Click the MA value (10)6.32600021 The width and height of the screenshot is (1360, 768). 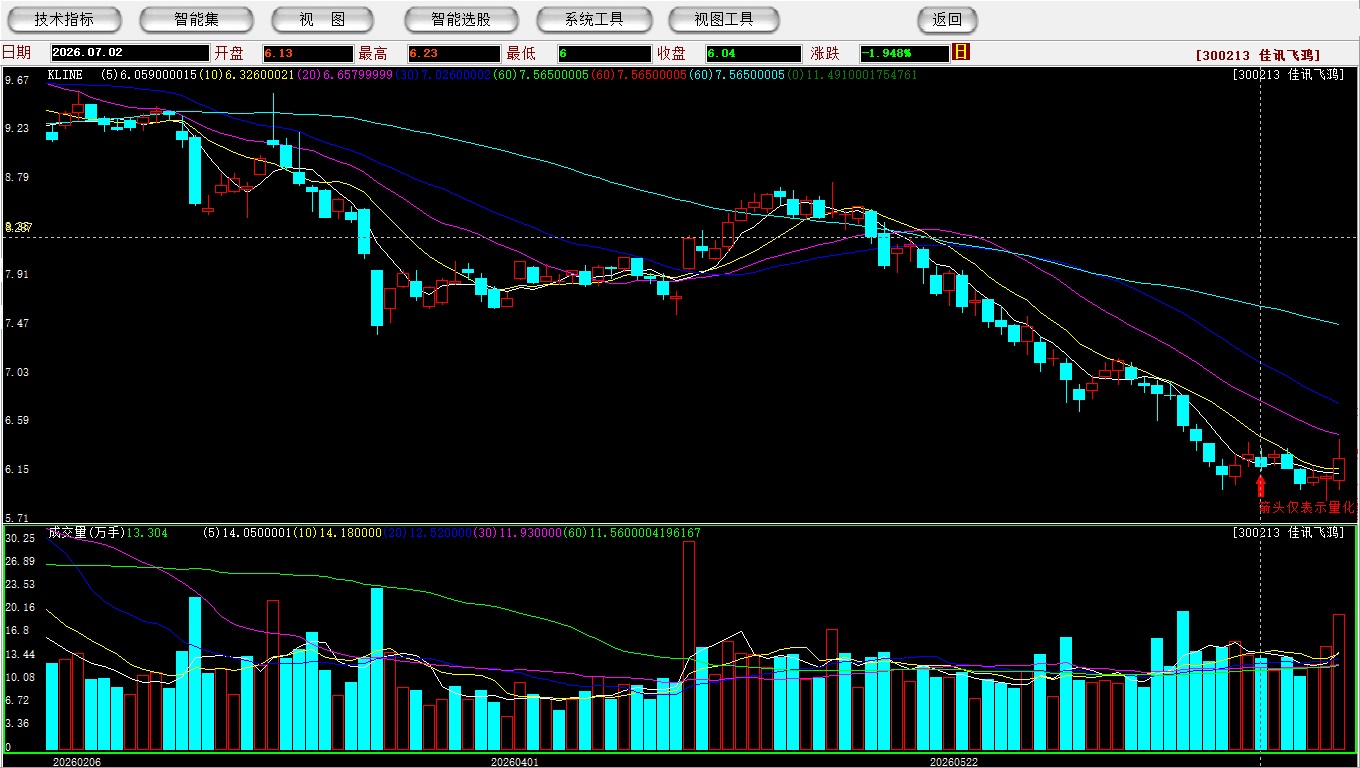coord(246,75)
